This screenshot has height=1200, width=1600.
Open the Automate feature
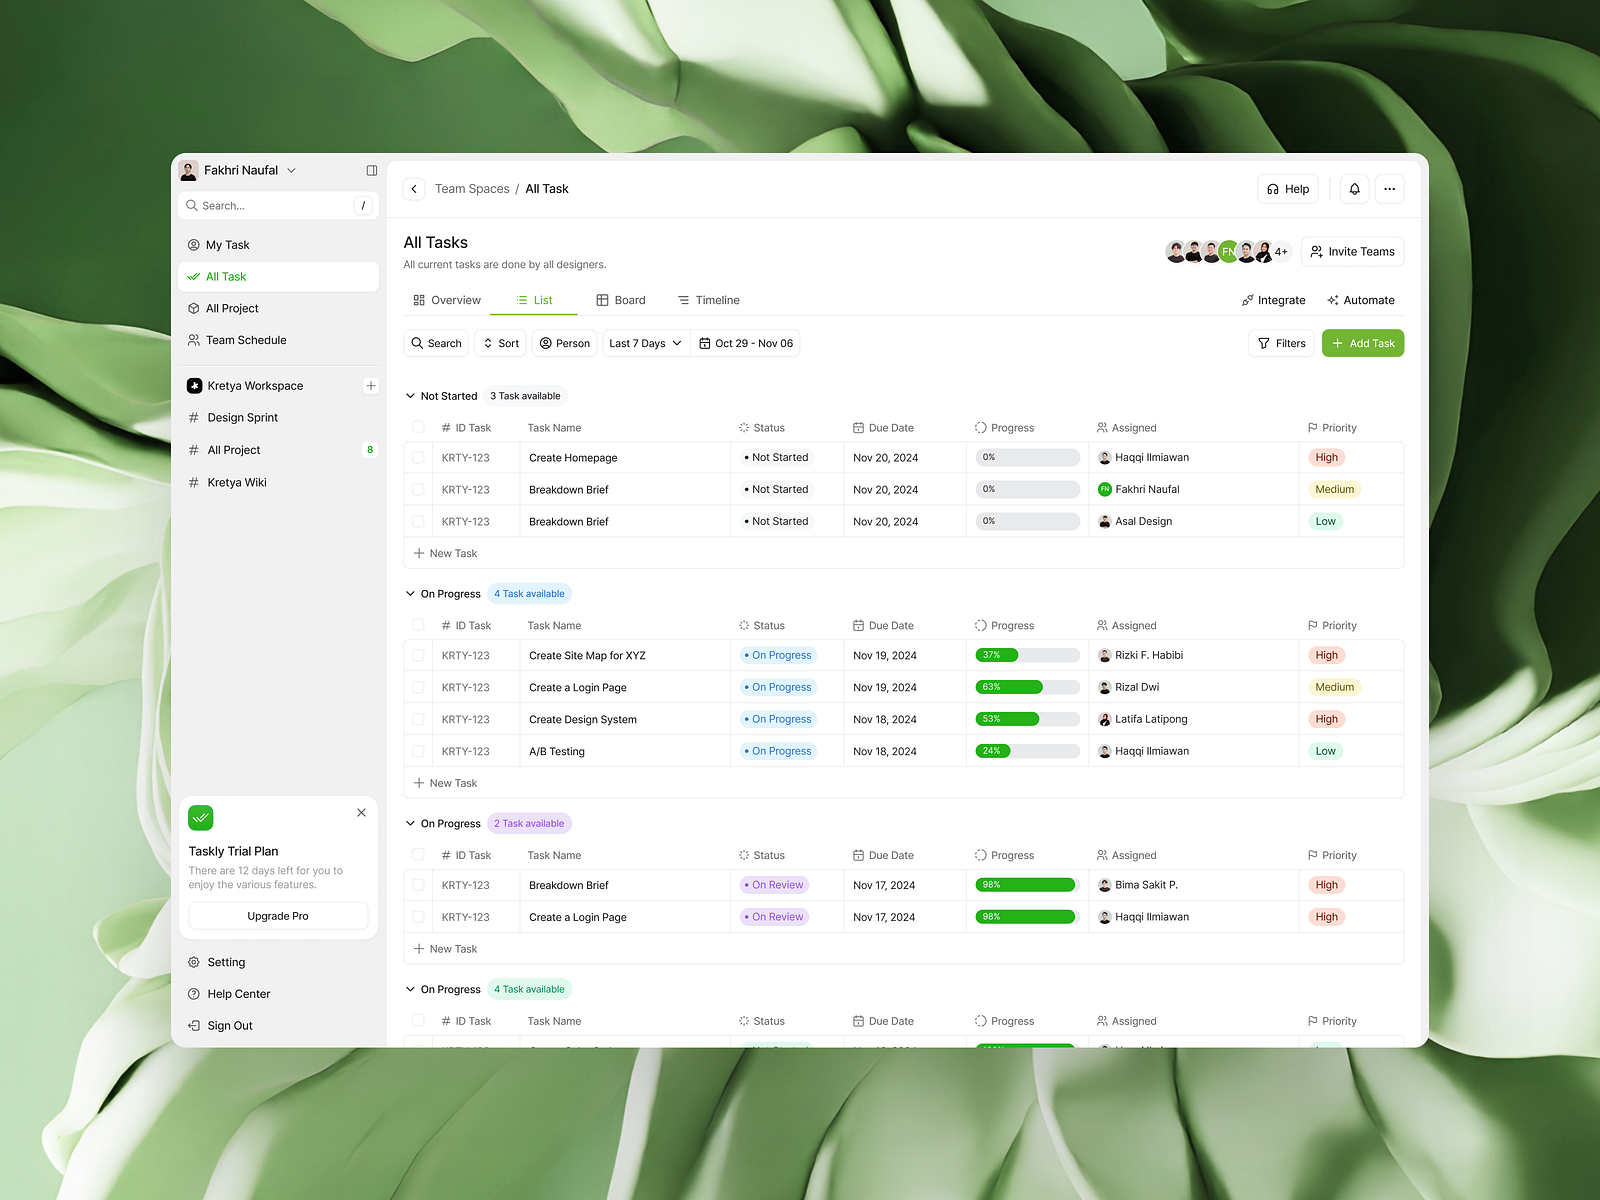coord(1361,300)
